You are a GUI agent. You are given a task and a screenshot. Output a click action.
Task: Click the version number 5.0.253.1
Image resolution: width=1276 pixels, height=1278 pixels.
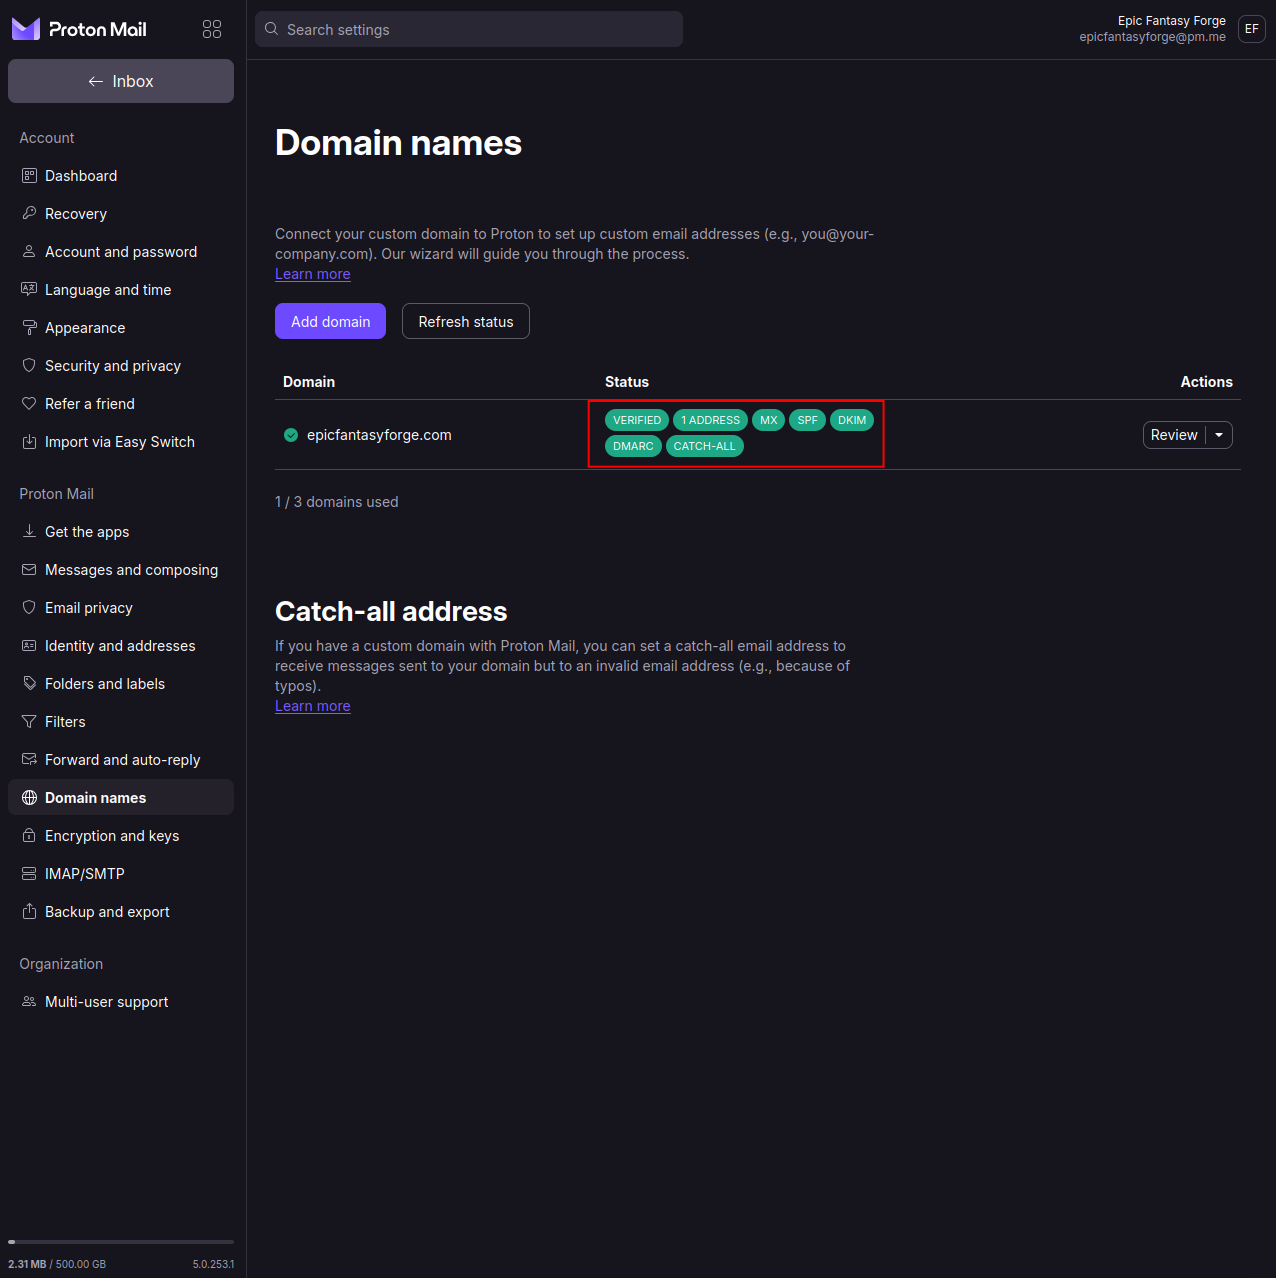214,1264
